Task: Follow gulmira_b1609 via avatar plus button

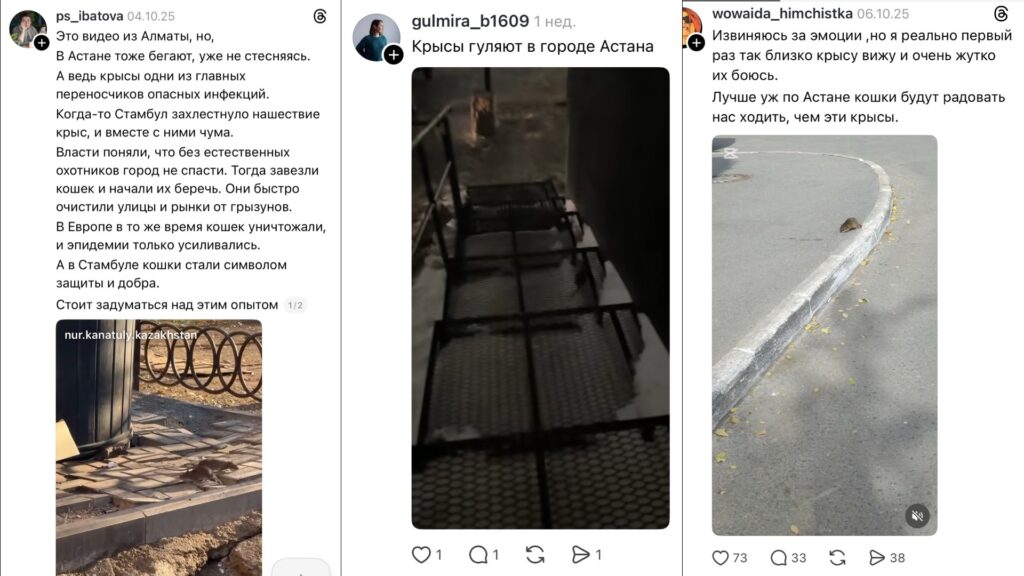Action: click(x=393, y=55)
